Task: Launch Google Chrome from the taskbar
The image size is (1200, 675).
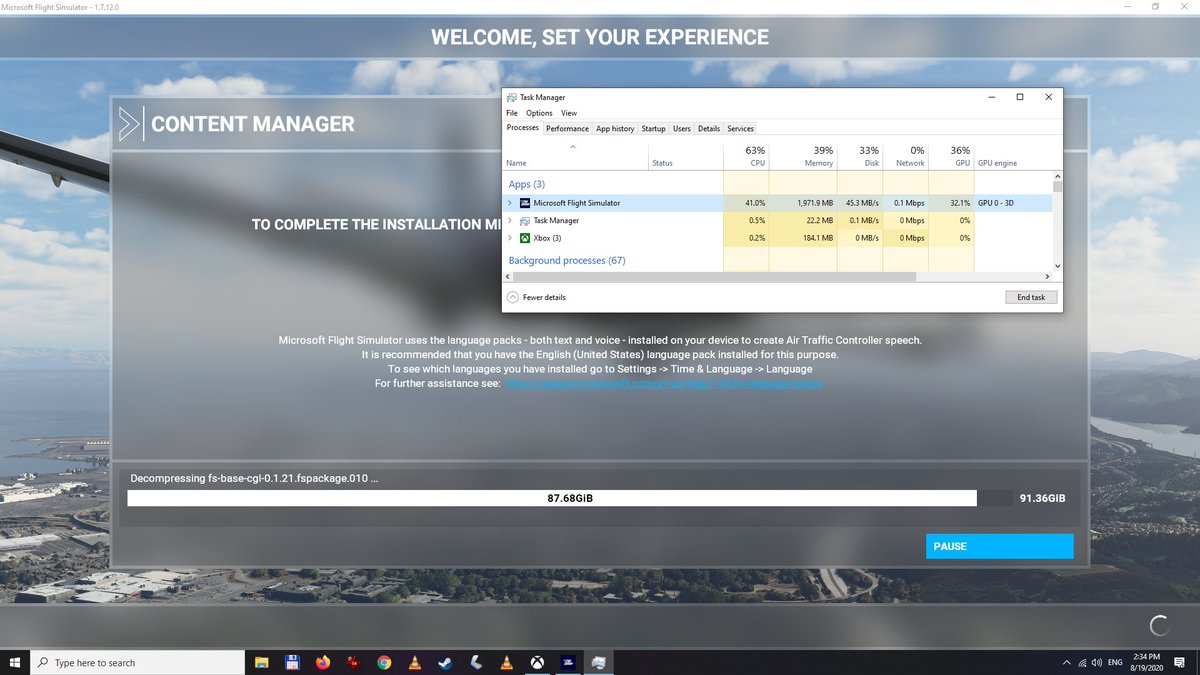Action: tap(384, 662)
